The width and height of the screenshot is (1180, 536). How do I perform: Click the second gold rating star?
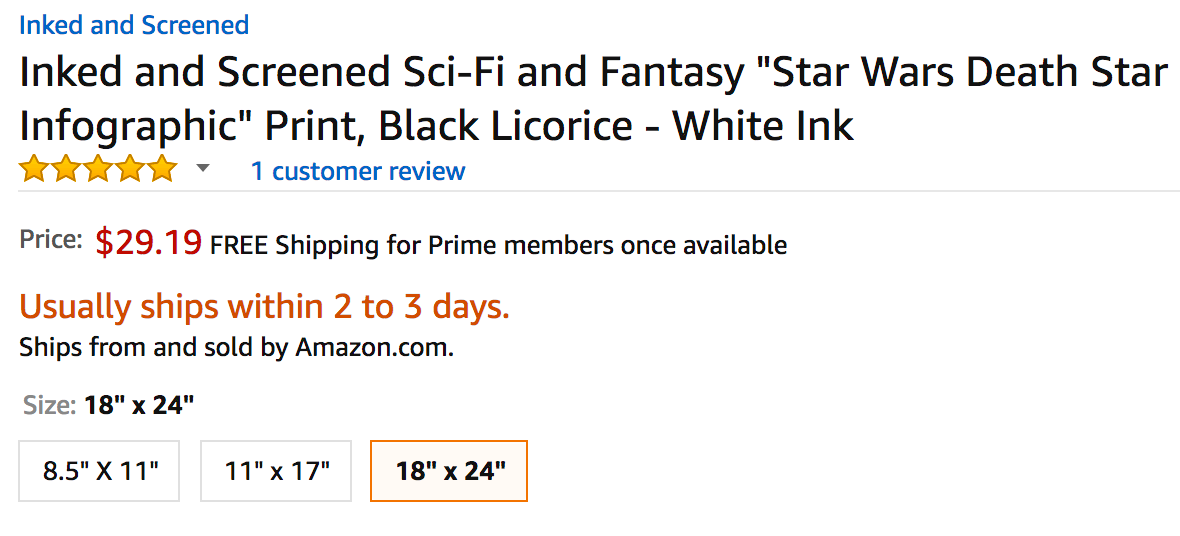(65, 170)
